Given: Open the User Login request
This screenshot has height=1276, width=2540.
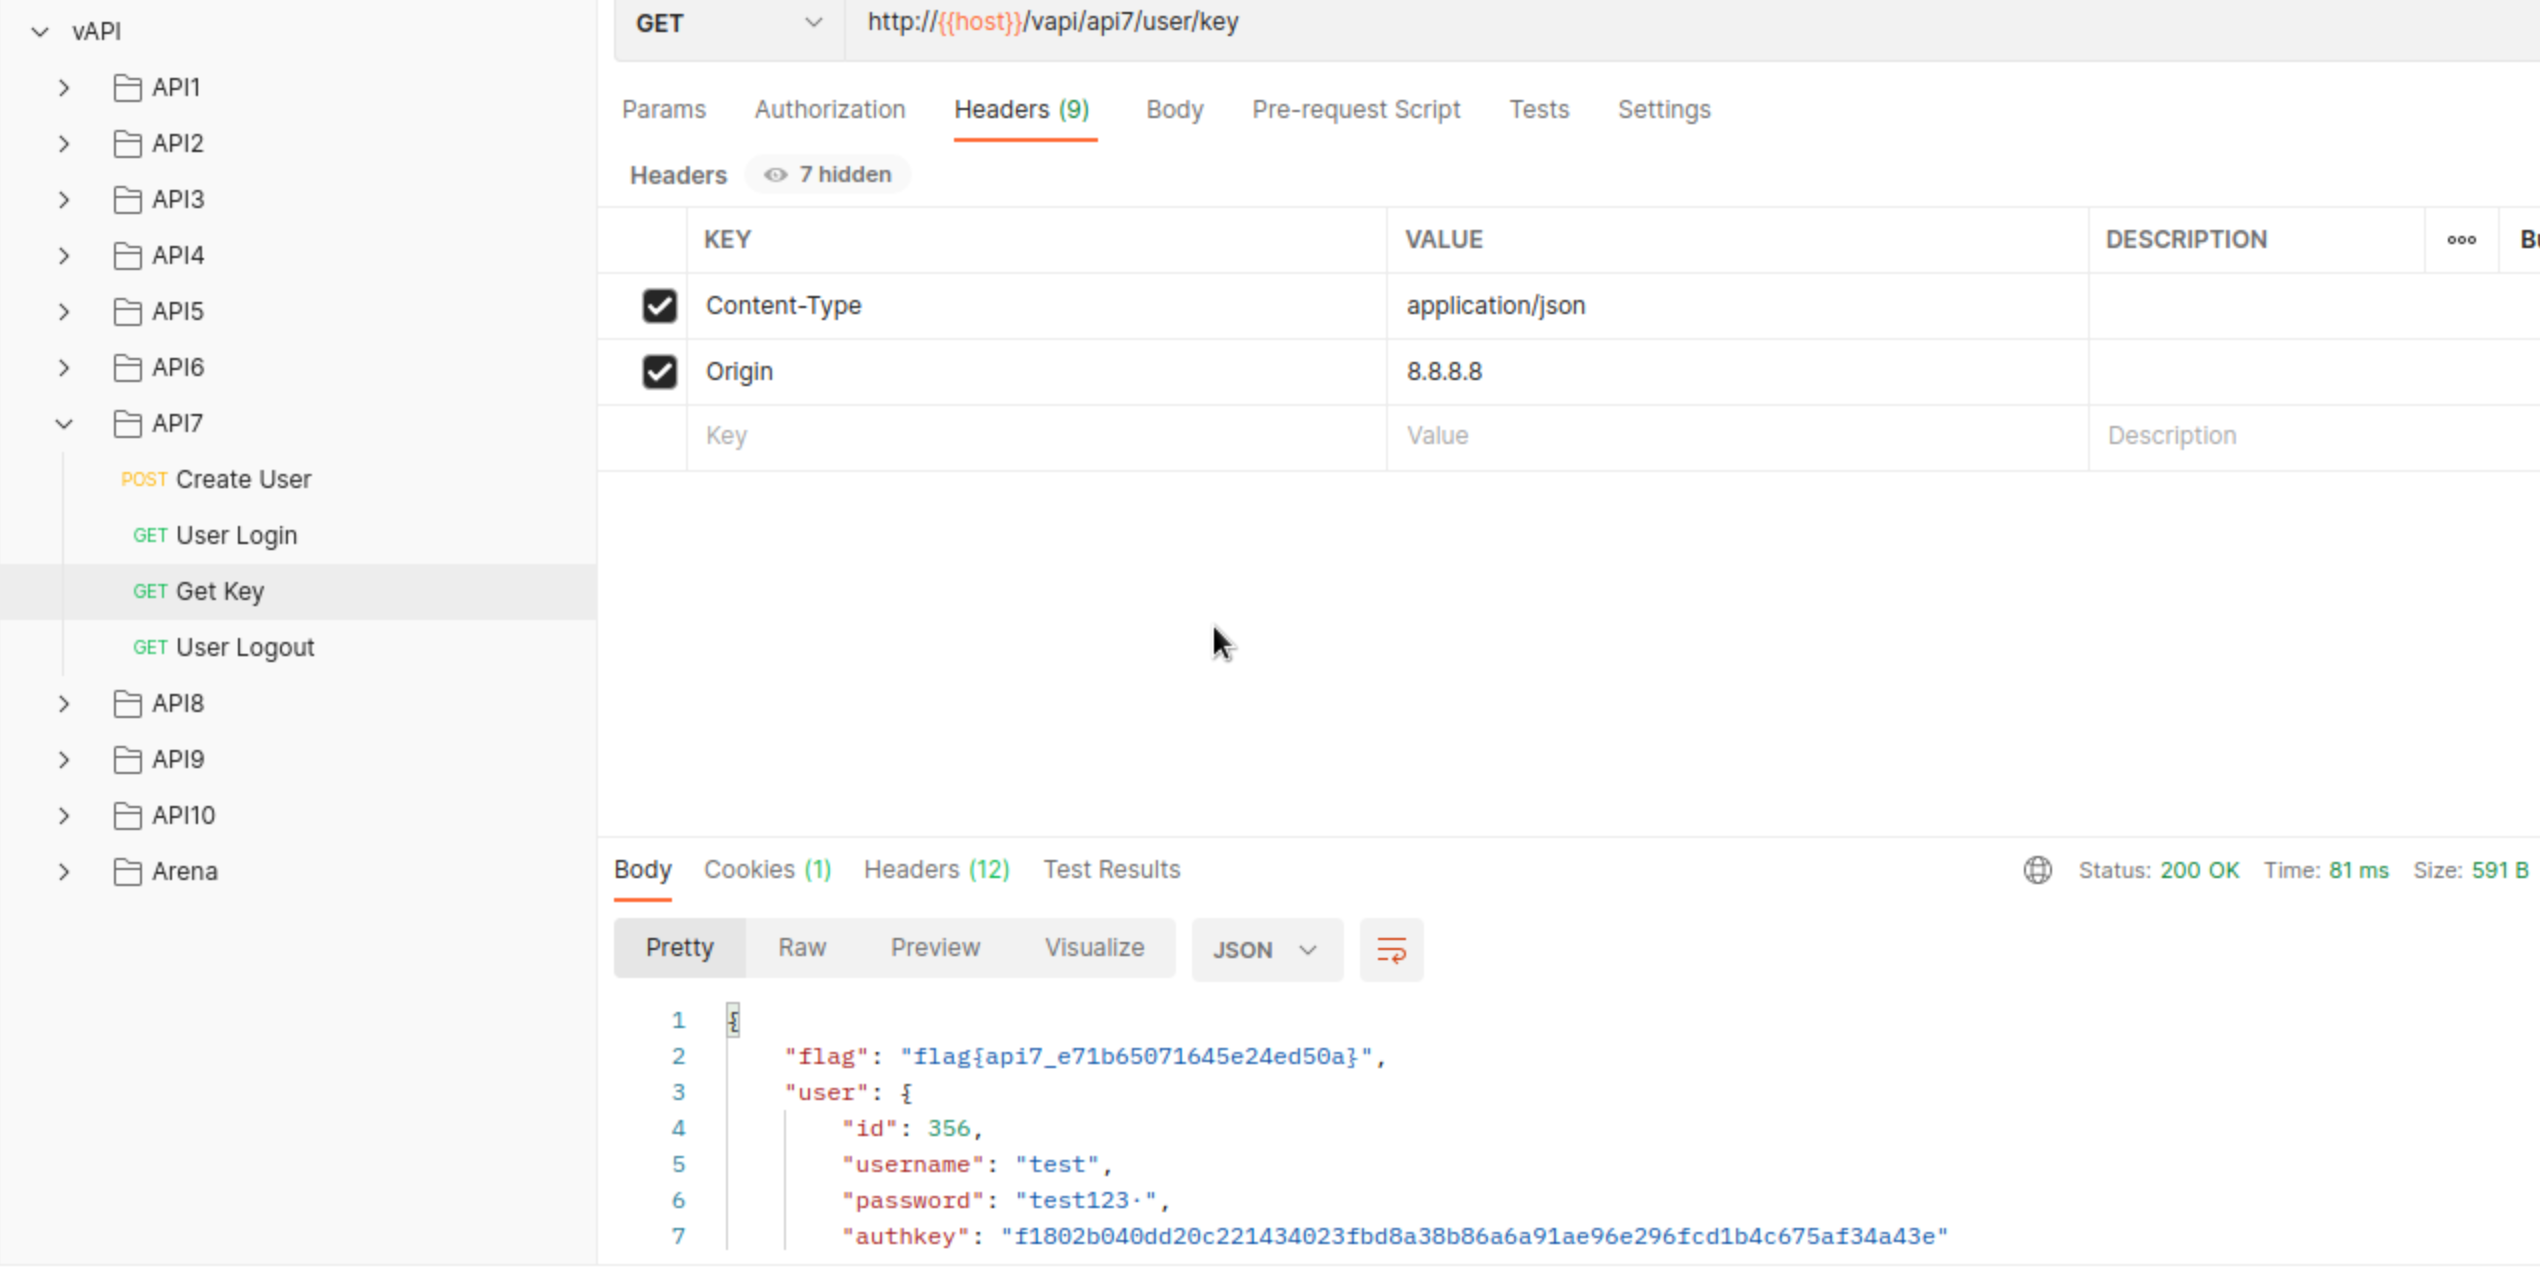Looking at the screenshot, I should (x=236, y=536).
